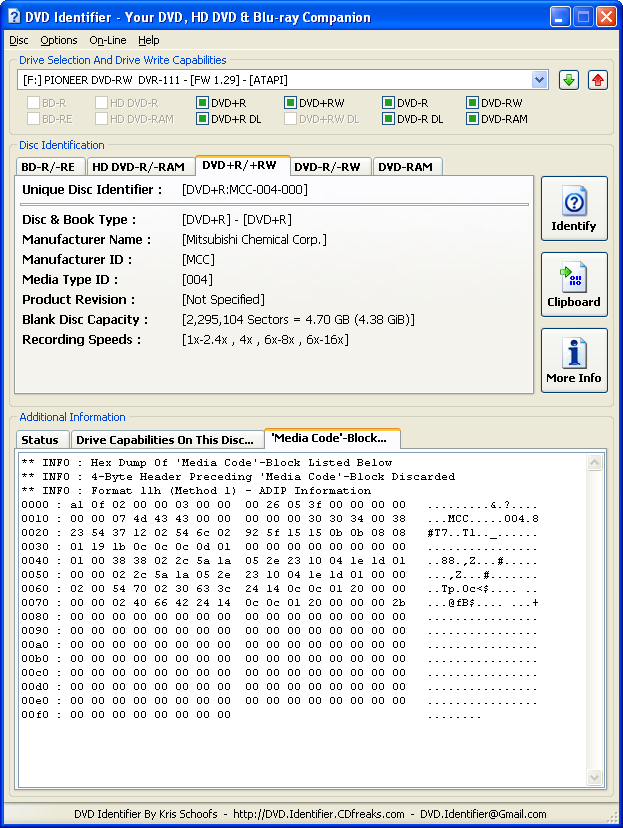
Task: Click the recording speeds value
Action: click(x=265, y=340)
